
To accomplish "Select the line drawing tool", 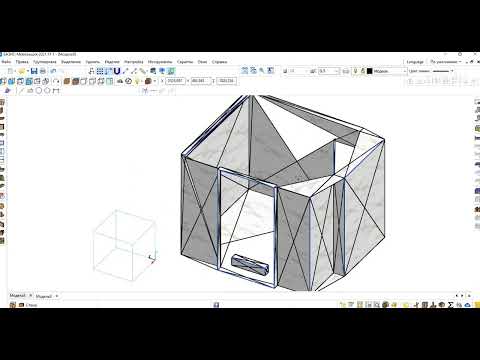I will click(21, 91).
